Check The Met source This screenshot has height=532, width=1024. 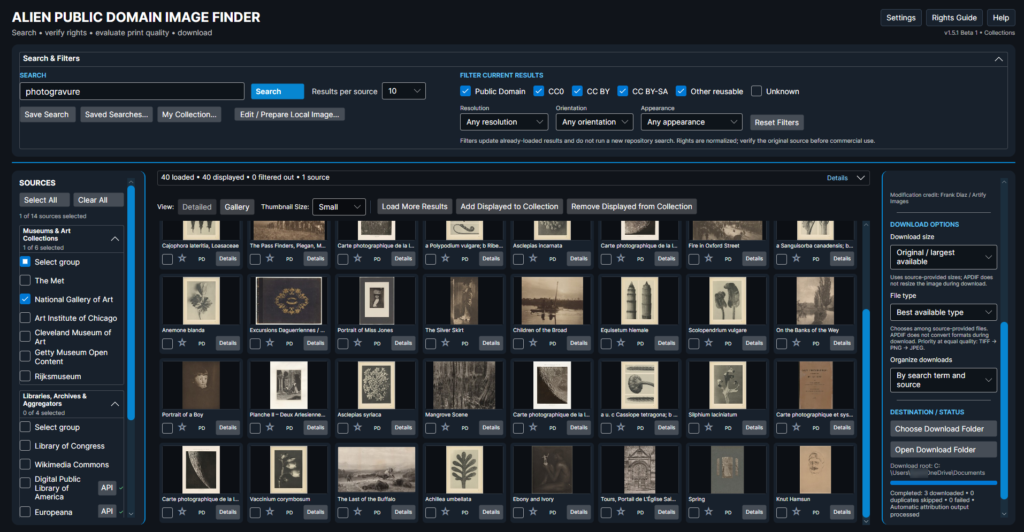(x=25, y=280)
